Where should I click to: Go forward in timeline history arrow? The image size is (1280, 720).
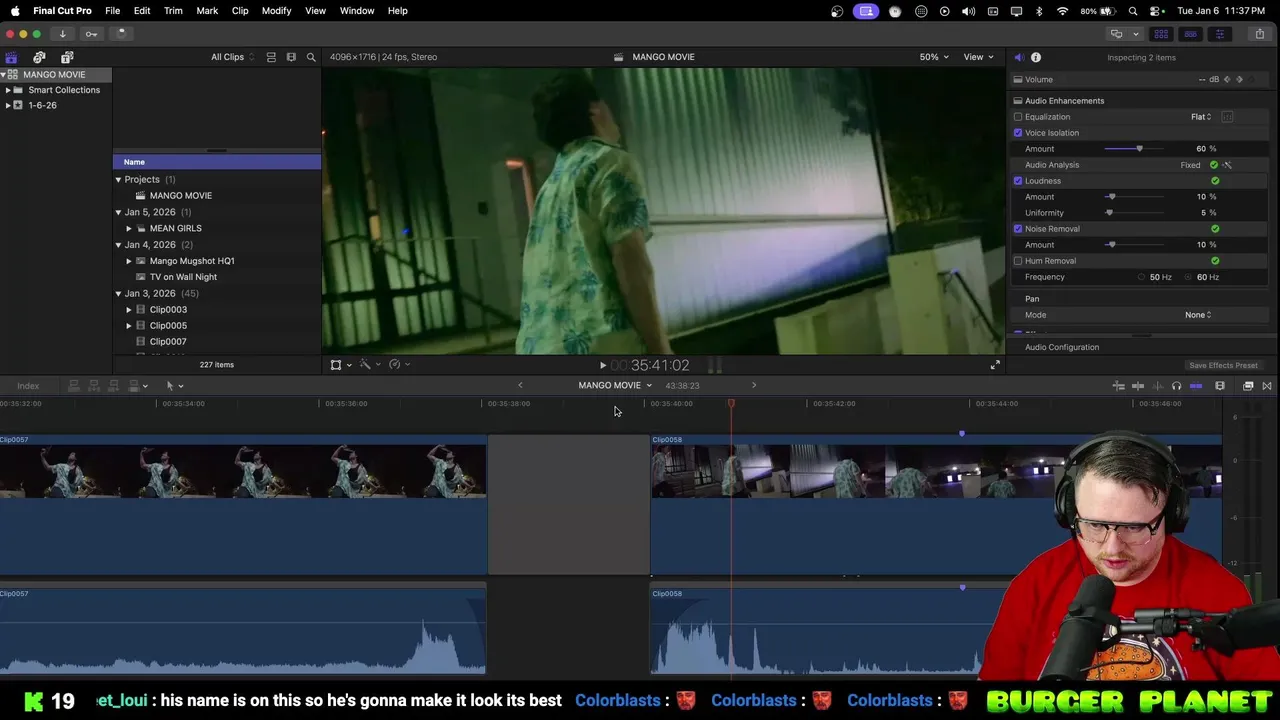(754, 385)
